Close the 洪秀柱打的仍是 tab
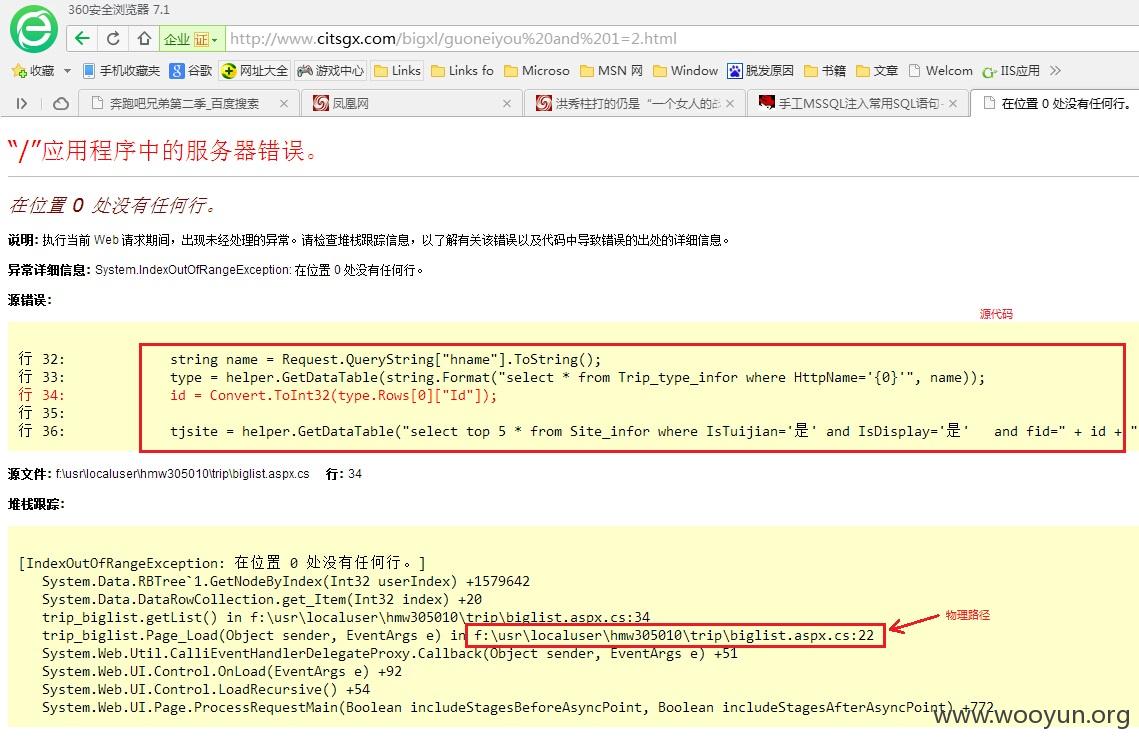1139x744 pixels. (730, 104)
